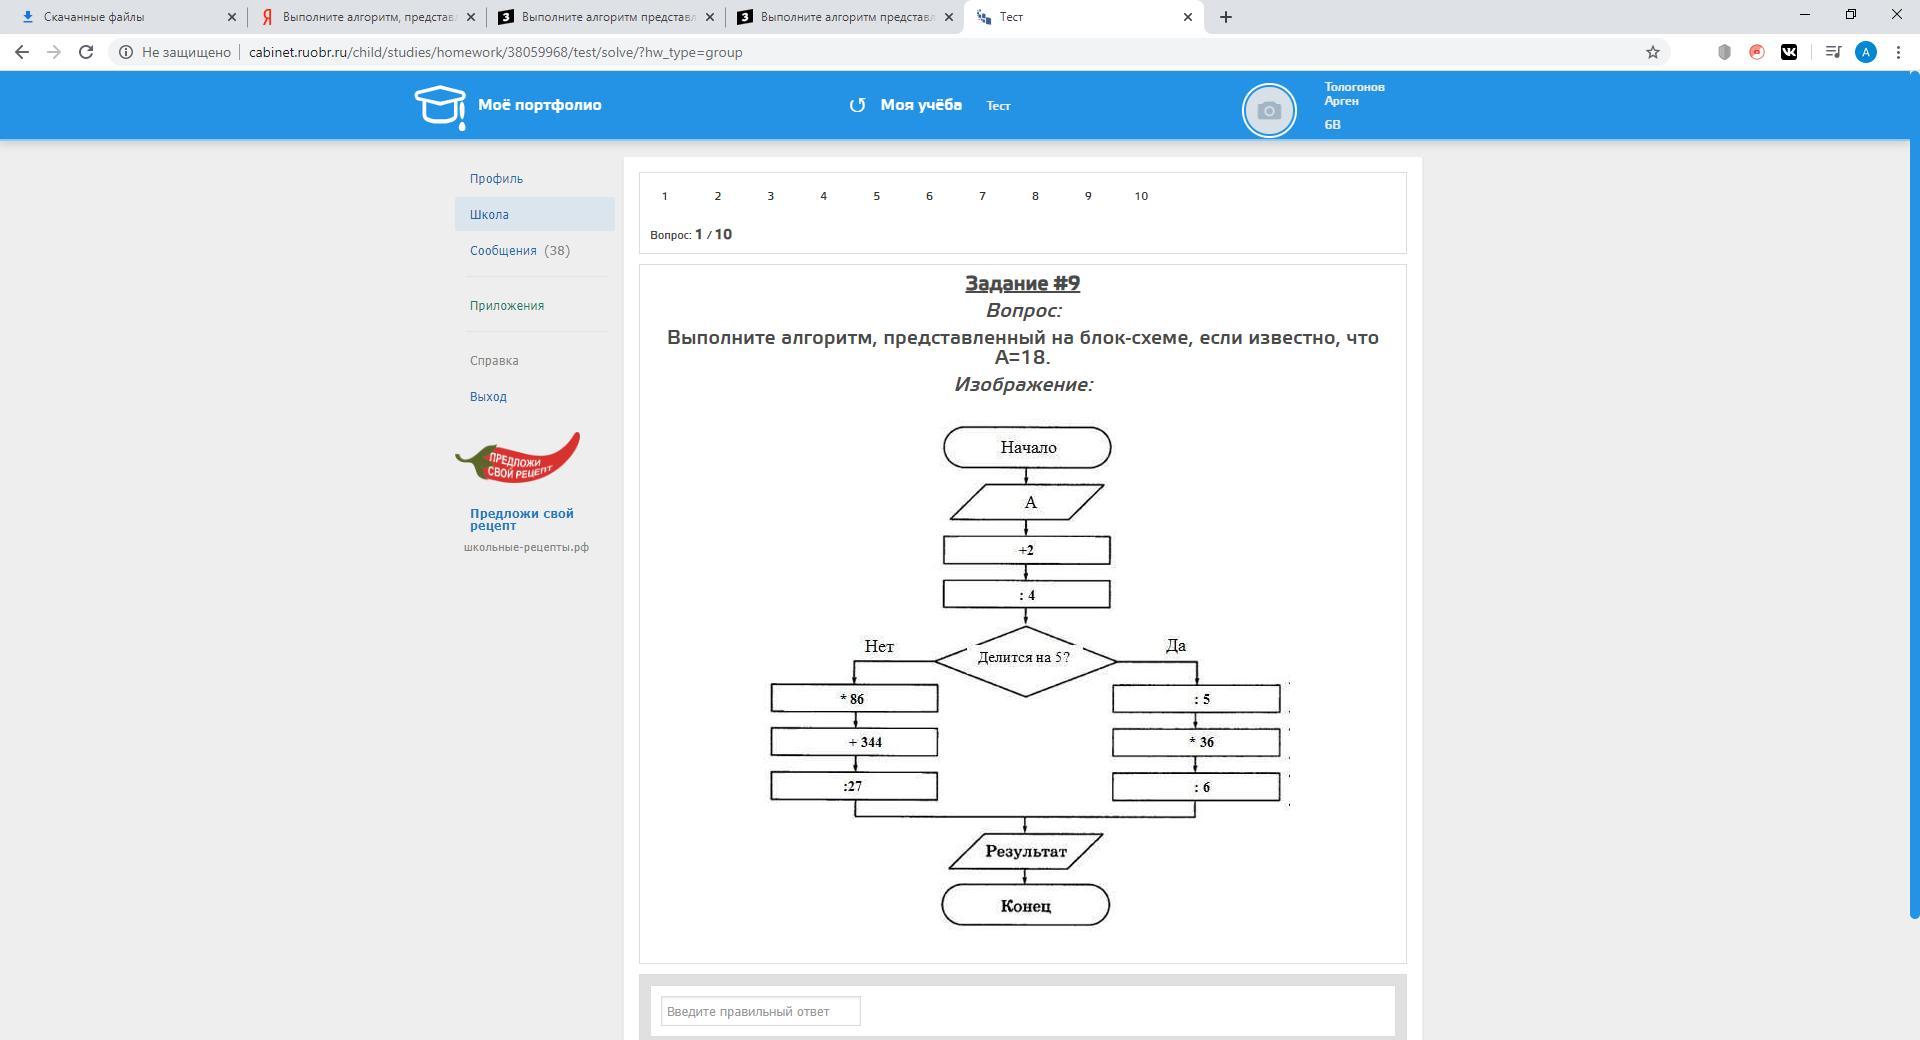The image size is (1920, 1040).
Task: Go to question 9
Action: tap(1089, 196)
